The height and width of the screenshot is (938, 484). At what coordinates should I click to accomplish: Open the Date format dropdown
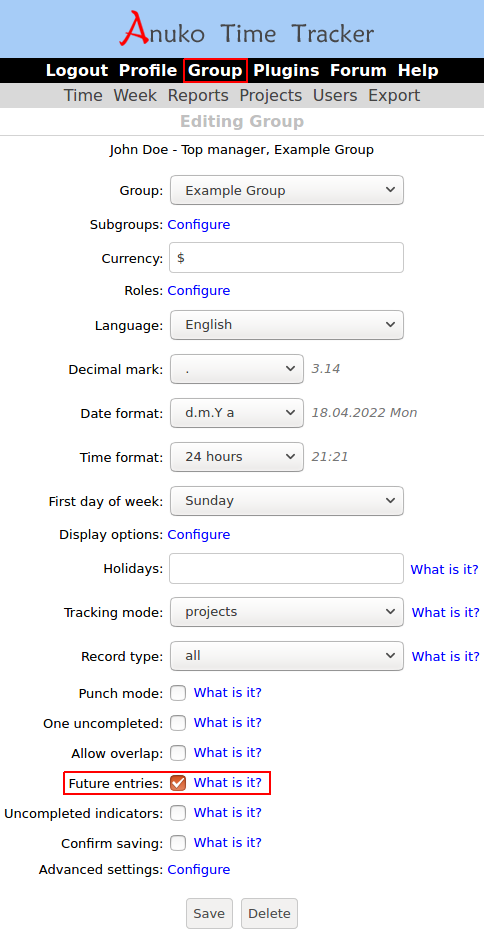pos(236,413)
